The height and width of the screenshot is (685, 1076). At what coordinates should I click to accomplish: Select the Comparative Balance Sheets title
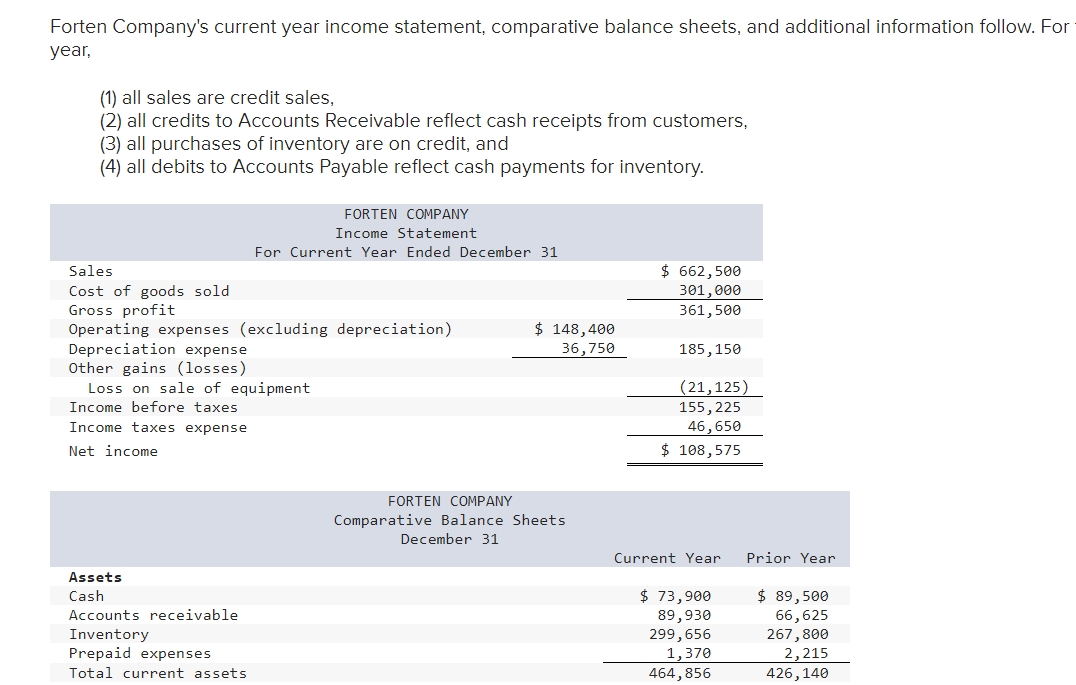coord(449,520)
